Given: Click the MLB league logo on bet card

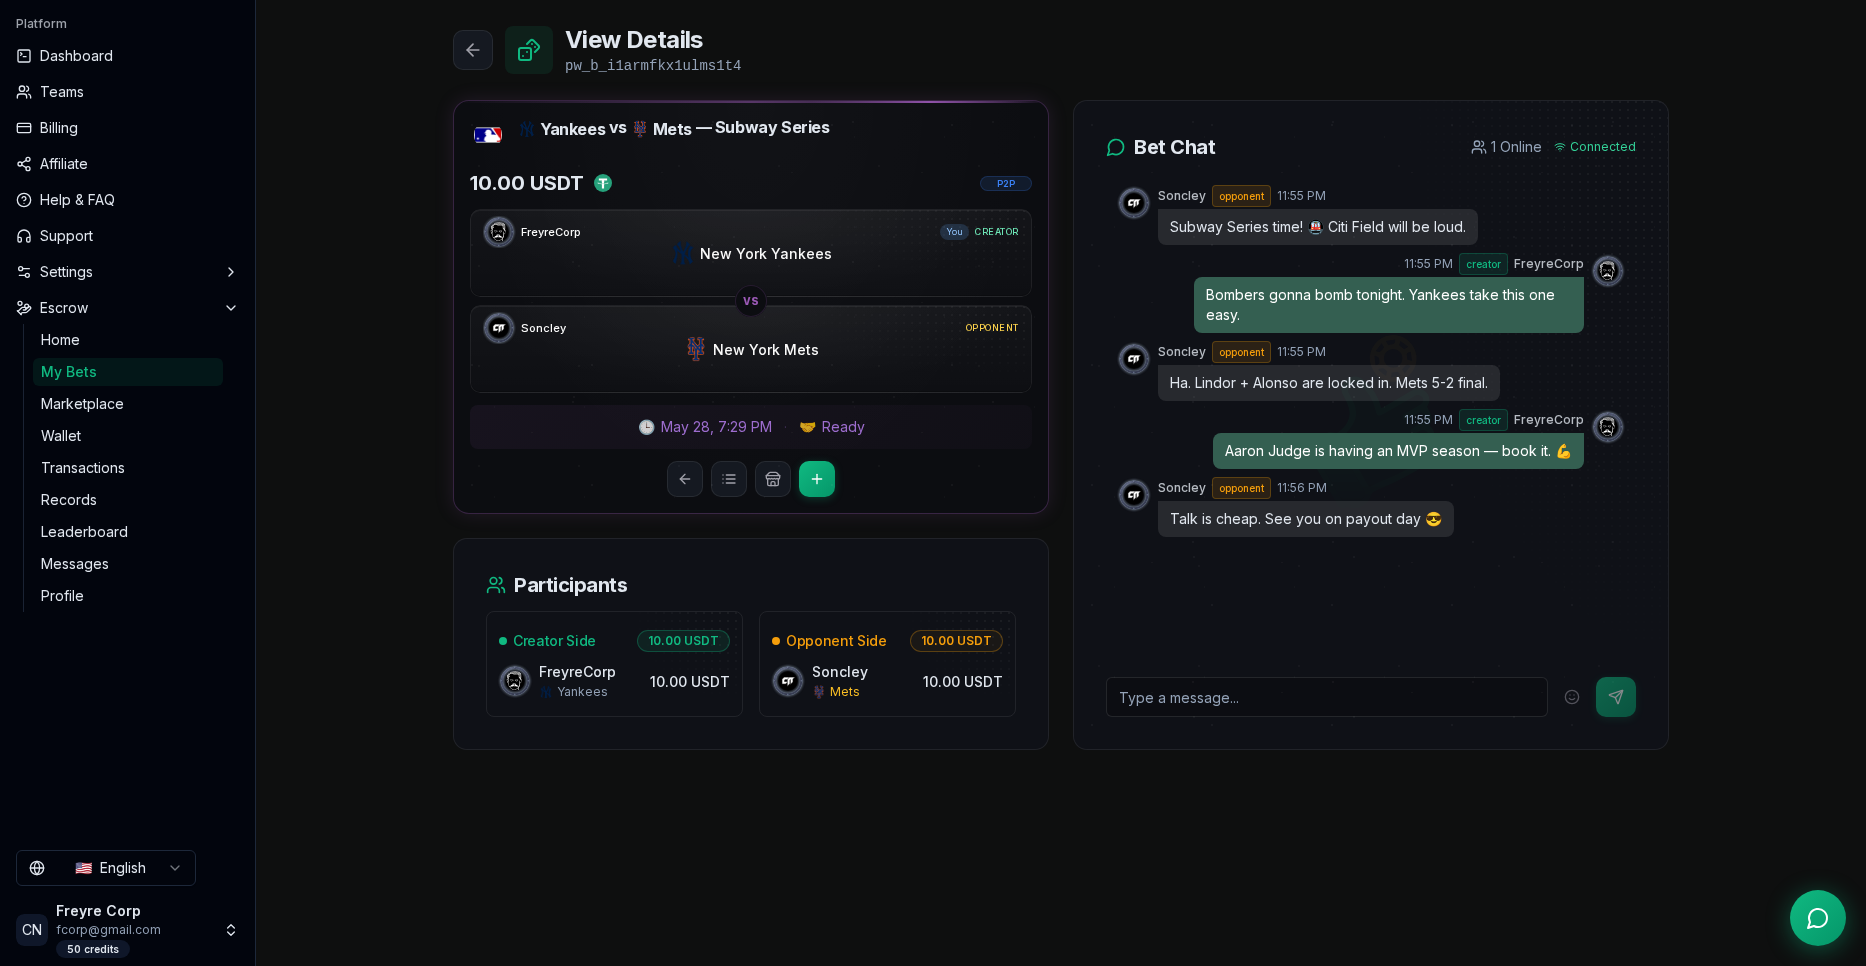Looking at the screenshot, I should click(488, 135).
